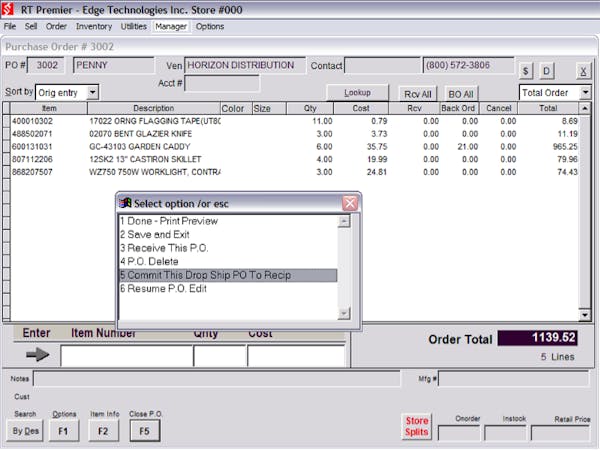Select the 12SK2 13" CASTIRON SKILLET row
Viewport: 600px width, 450px height.
(294, 159)
